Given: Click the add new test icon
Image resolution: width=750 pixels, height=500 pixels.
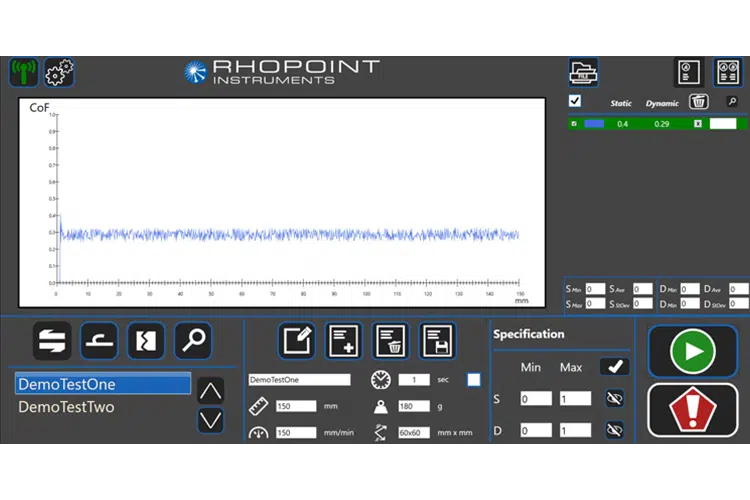Looking at the screenshot, I should tap(343, 341).
